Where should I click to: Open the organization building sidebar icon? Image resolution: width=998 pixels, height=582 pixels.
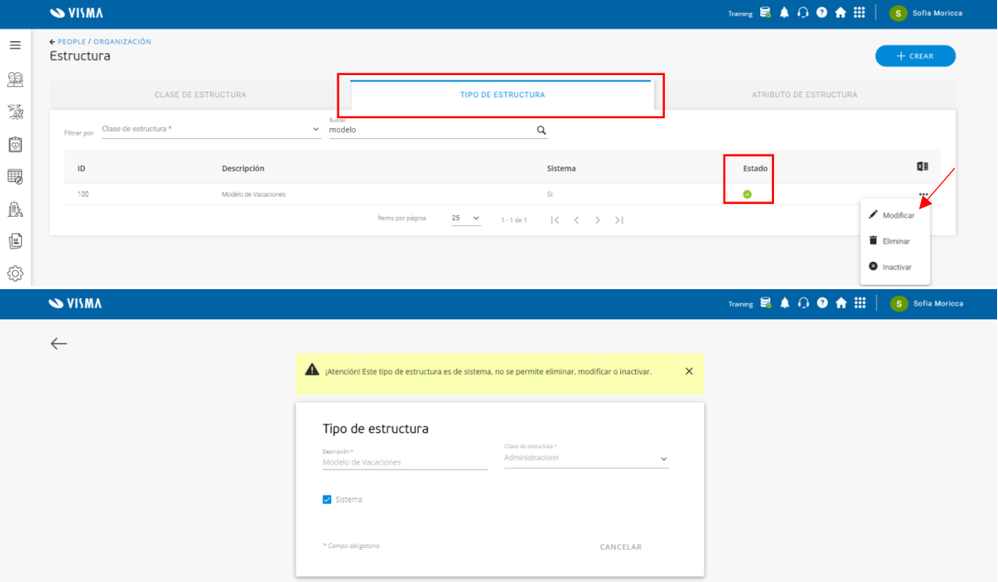point(15,209)
